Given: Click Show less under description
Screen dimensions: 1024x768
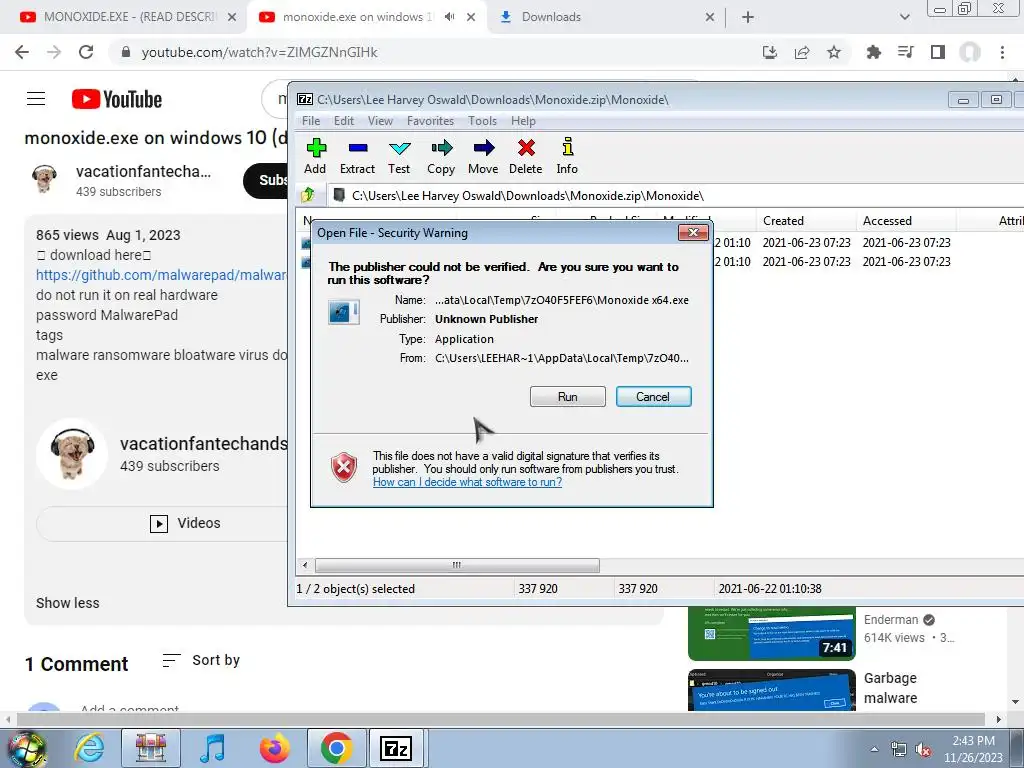Looking at the screenshot, I should (68, 603).
